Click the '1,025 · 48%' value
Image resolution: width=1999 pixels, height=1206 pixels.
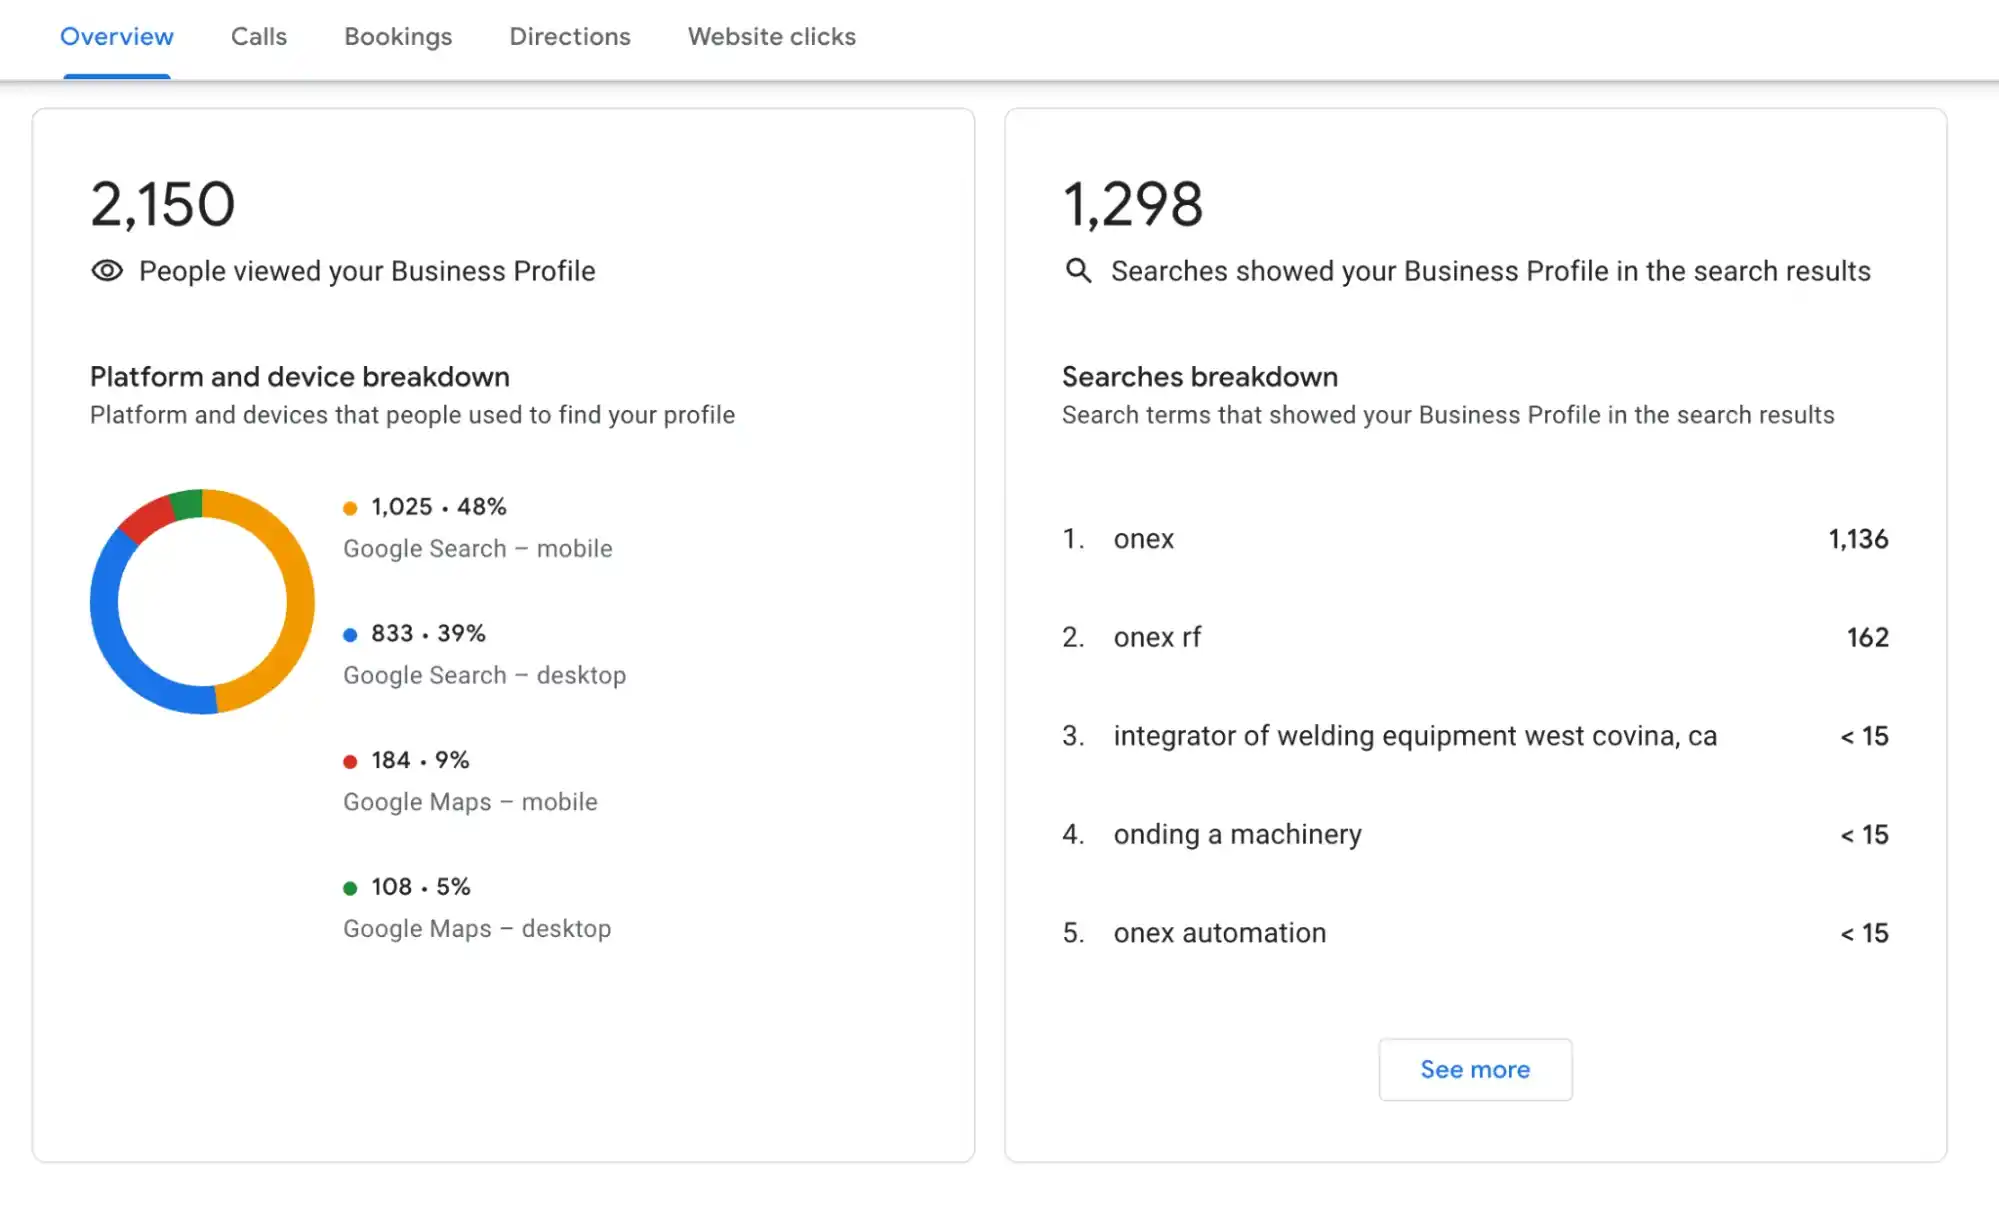pyautogui.click(x=439, y=507)
